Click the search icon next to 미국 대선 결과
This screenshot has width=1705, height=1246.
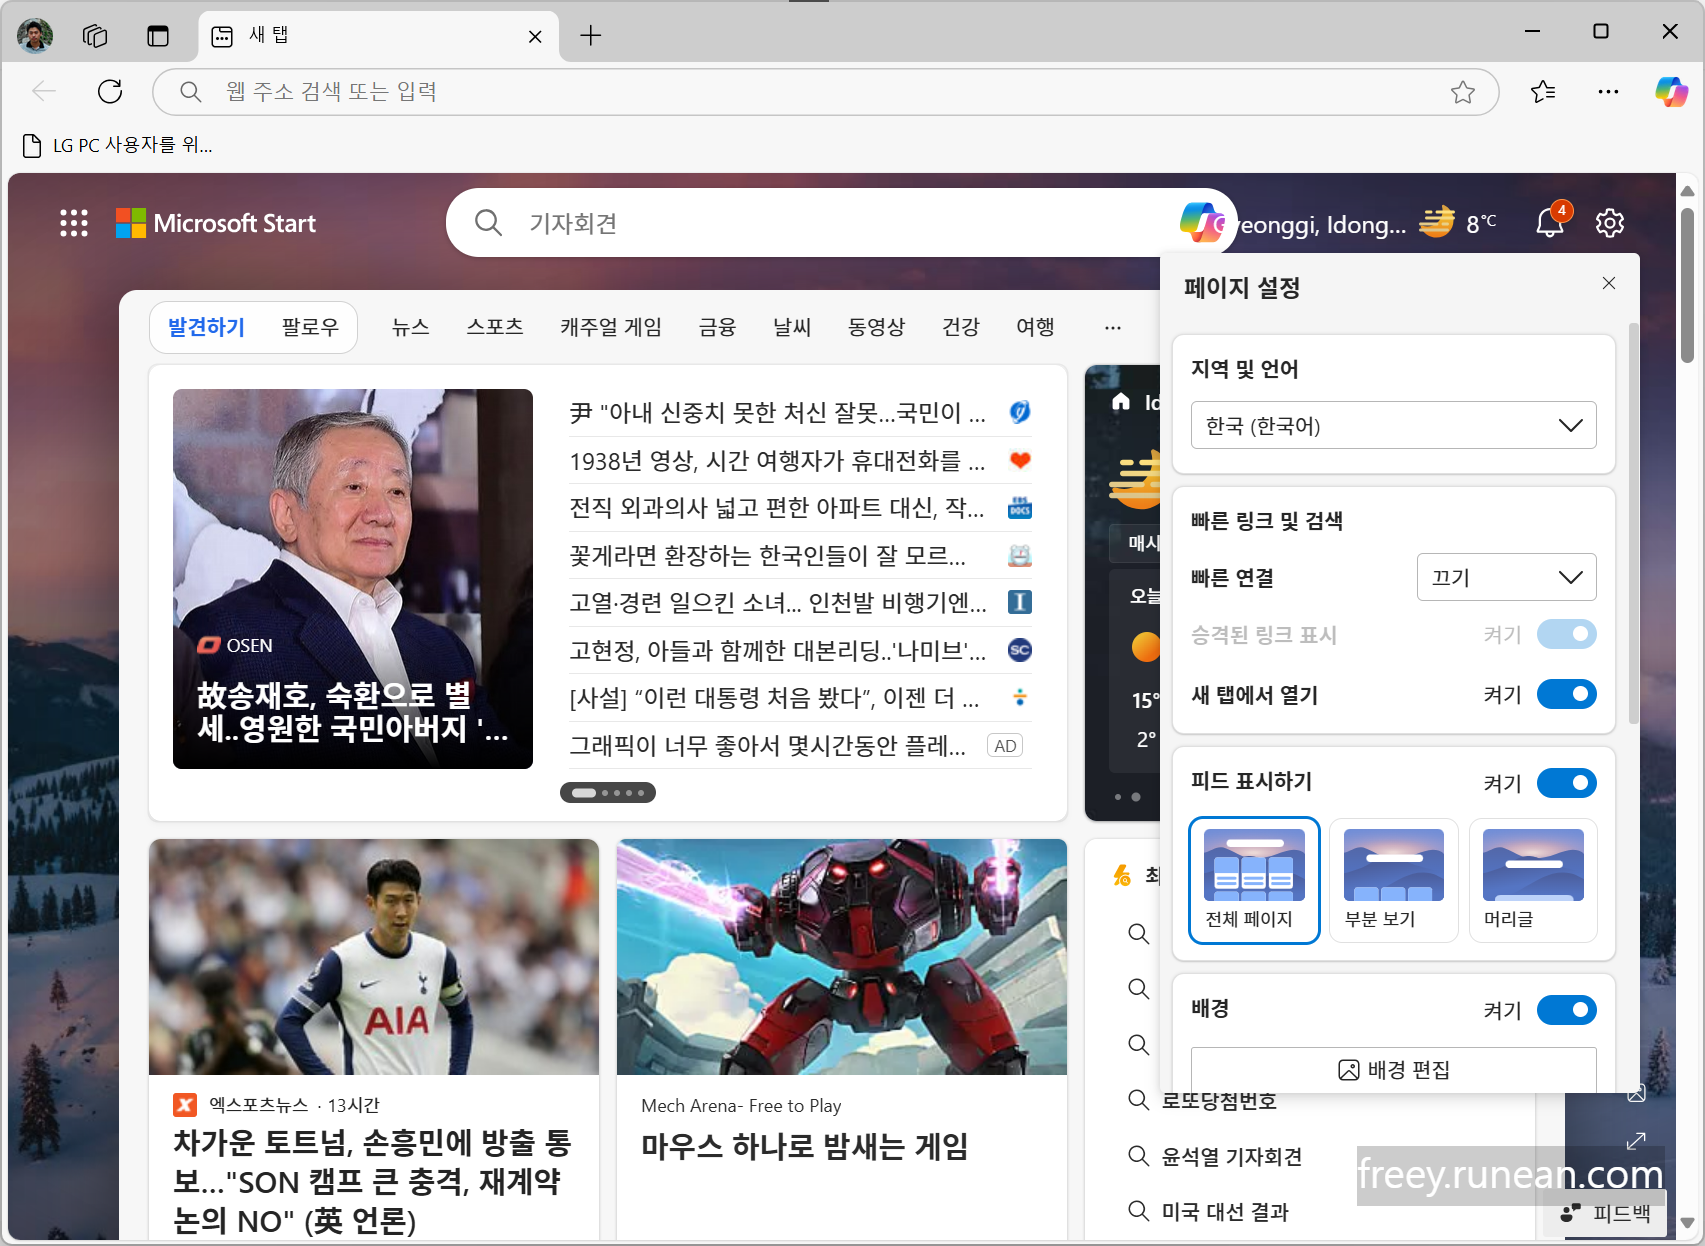1138,1211
